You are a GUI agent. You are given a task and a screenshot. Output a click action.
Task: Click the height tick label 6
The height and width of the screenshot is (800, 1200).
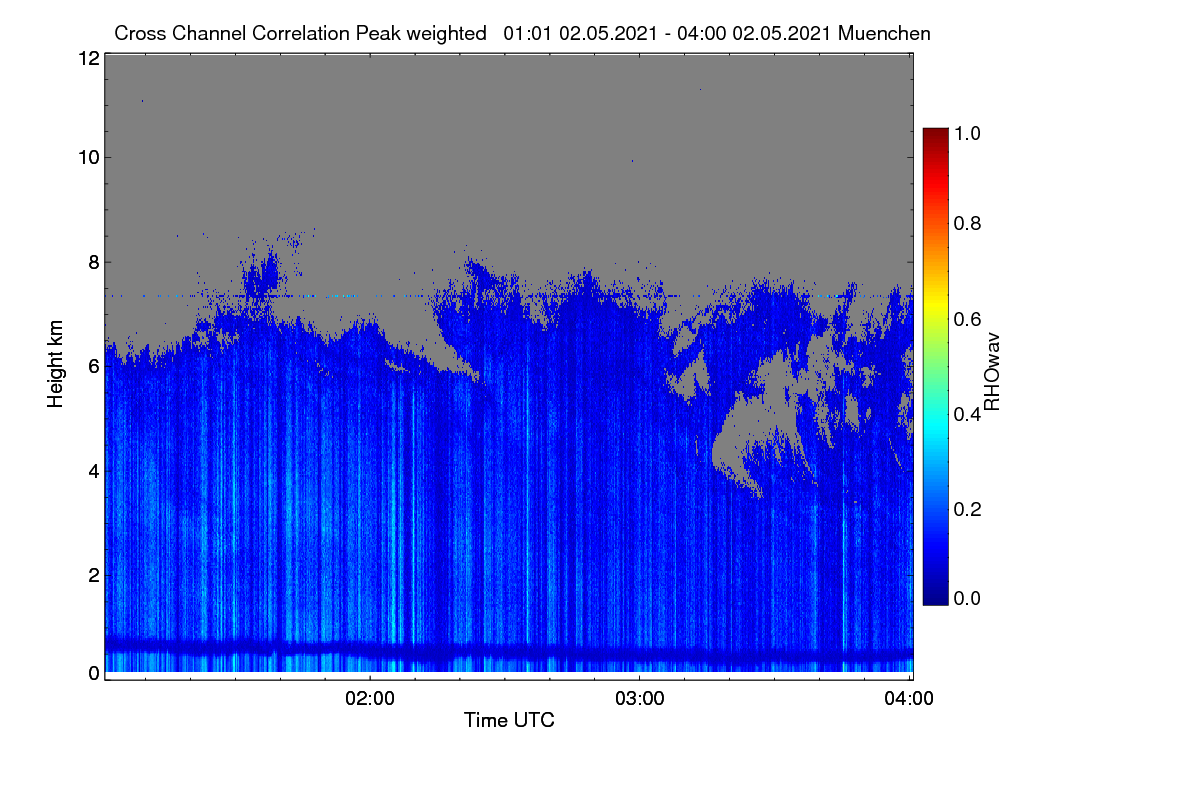93,366
